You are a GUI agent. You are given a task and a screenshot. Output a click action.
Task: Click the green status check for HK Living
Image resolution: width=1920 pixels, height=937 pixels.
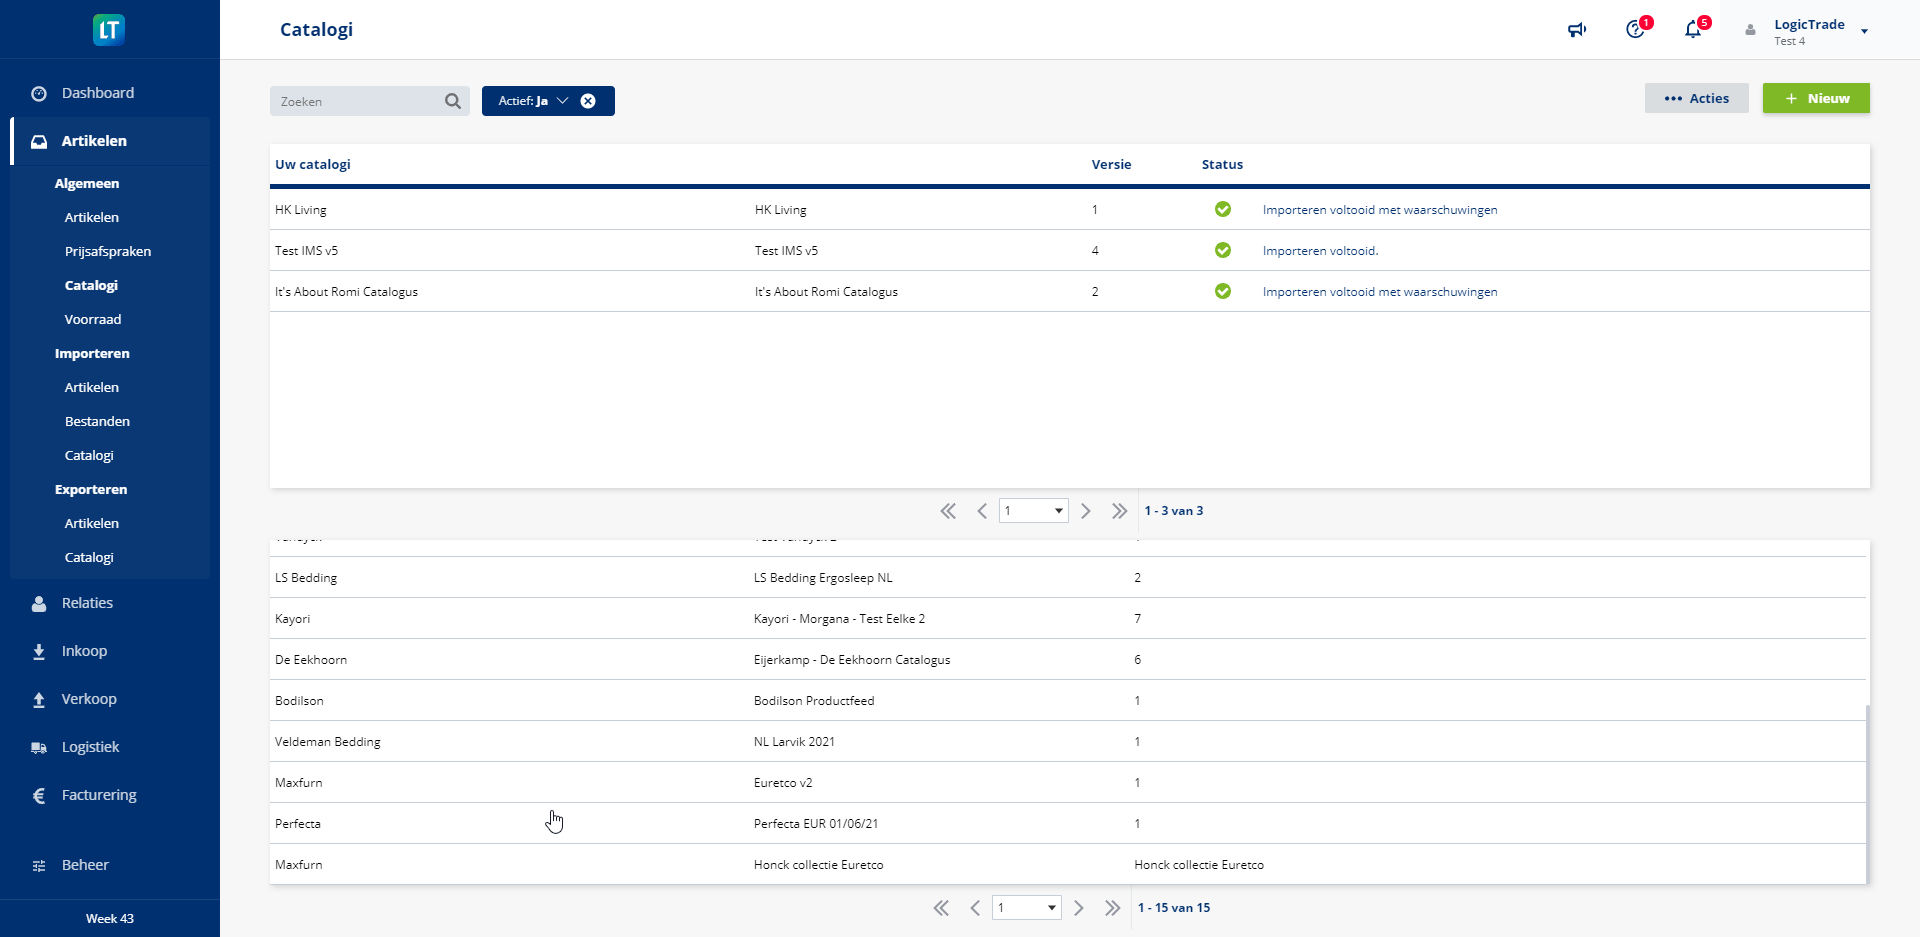click(x=1222, y=209)
